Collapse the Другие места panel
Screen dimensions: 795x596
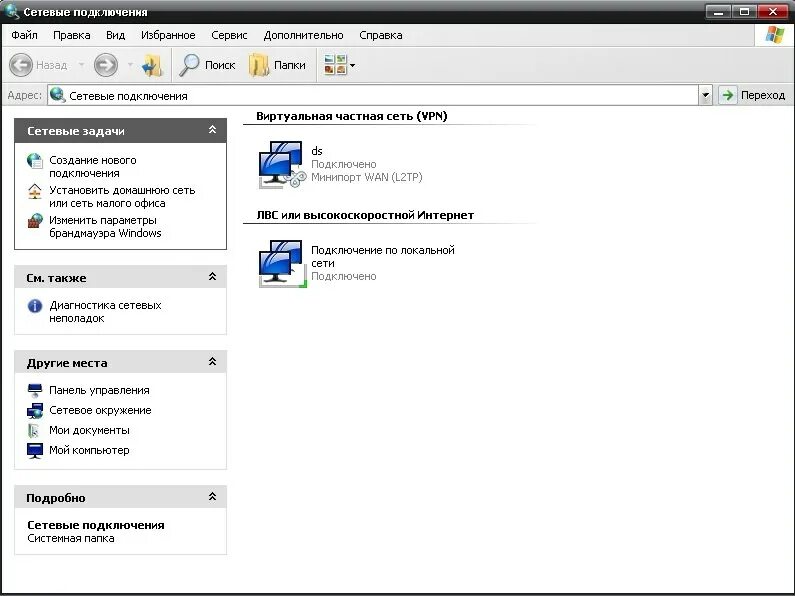click(x=212, y=362)
